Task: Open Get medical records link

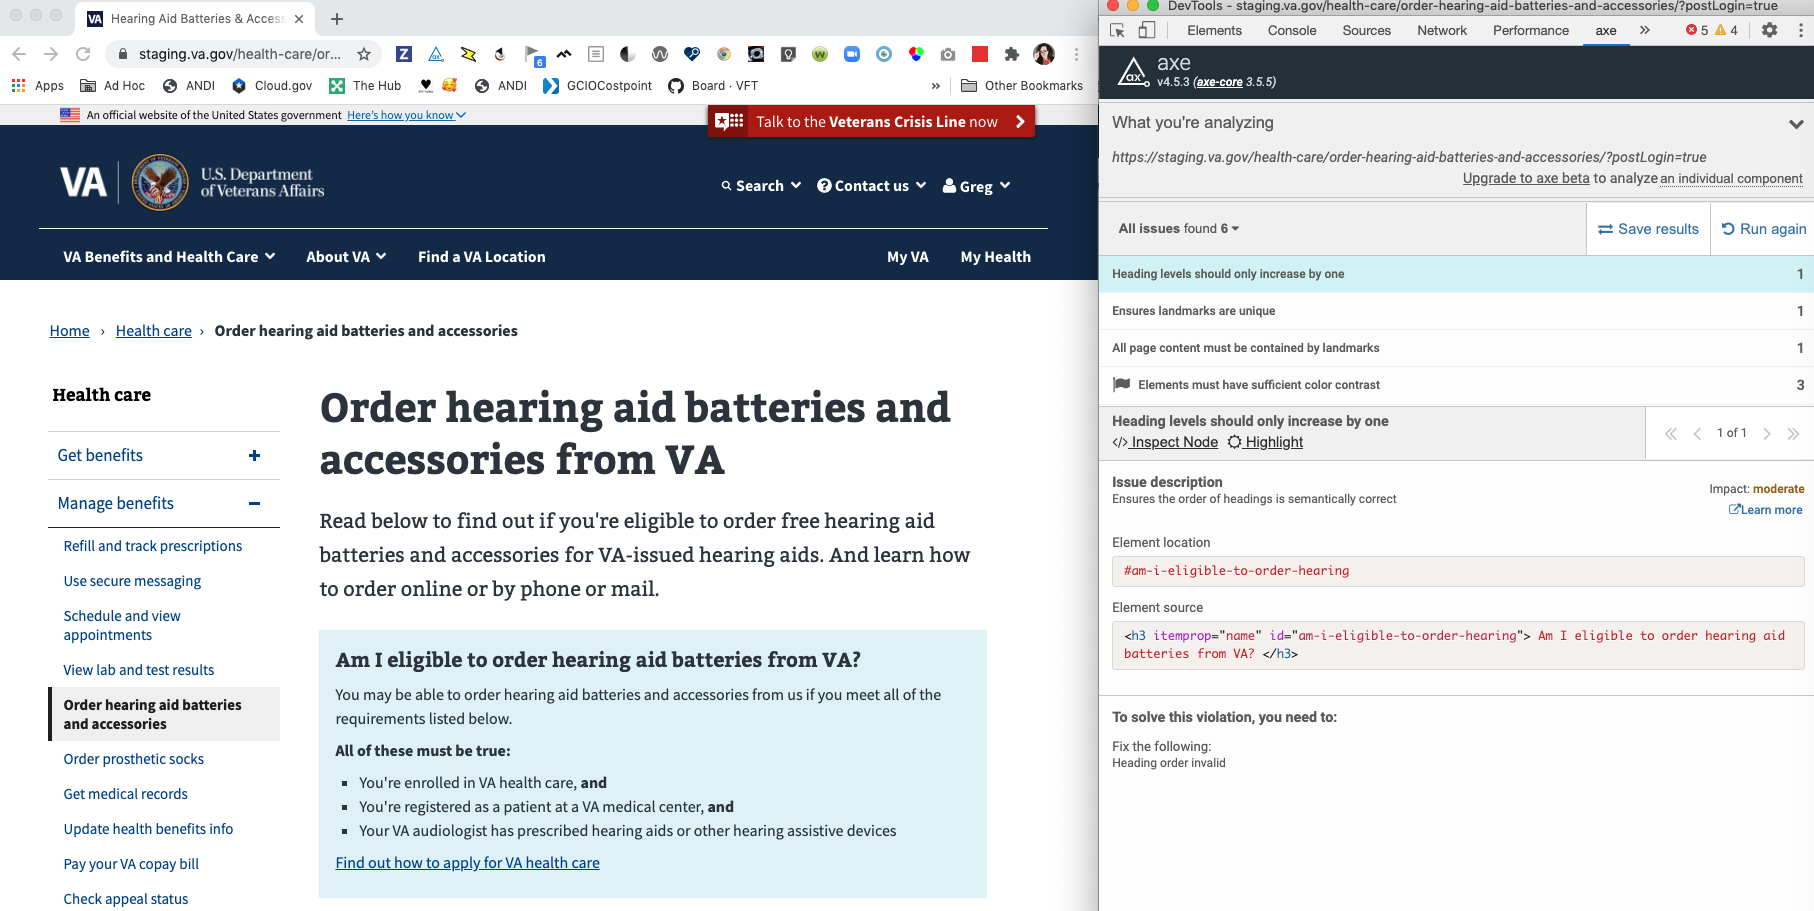Action: [x=126, y=794]
